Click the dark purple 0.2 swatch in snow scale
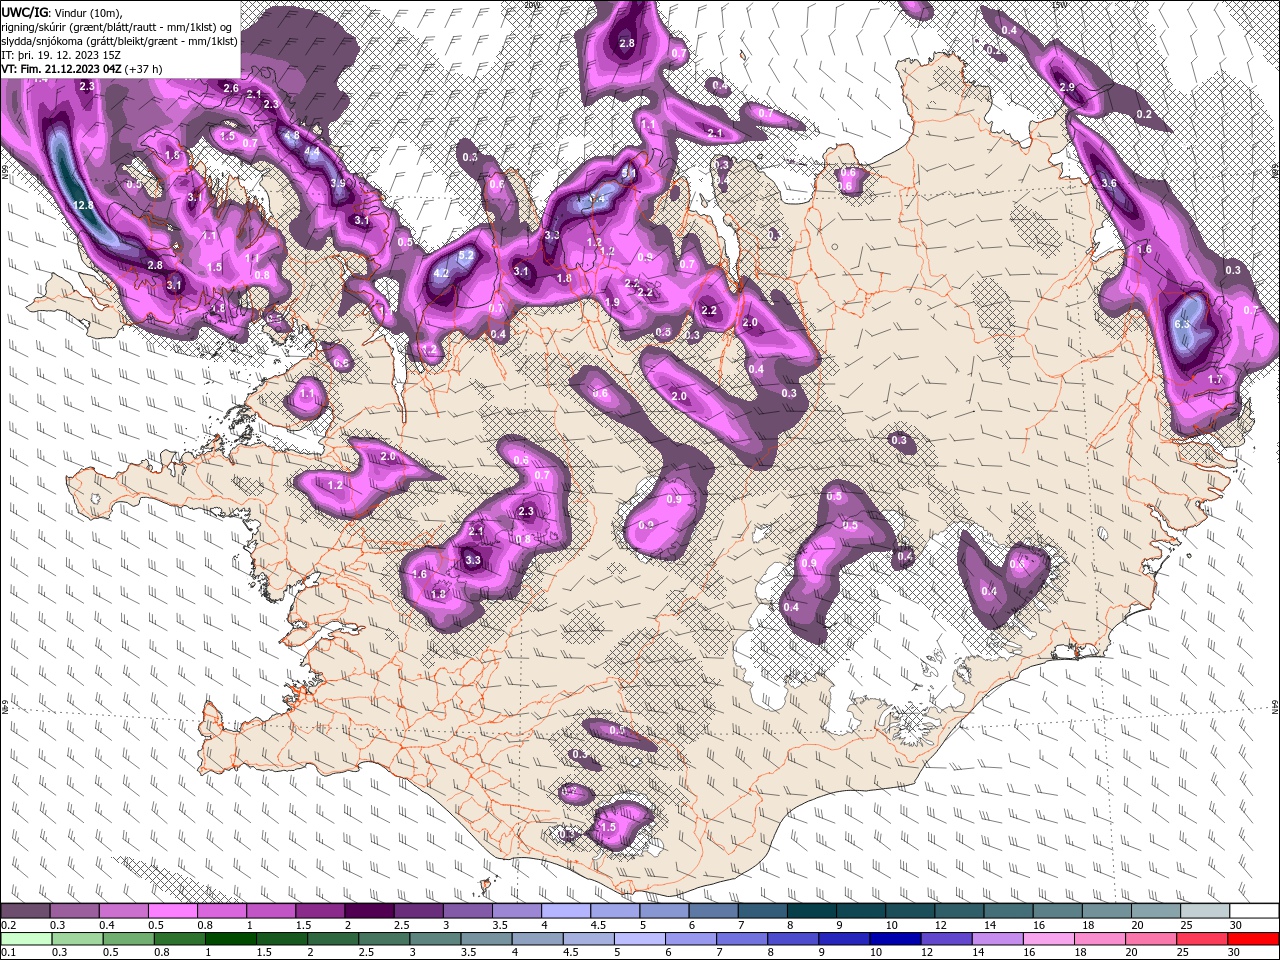The image size is (1280, 960). click(x=25, y=911)
